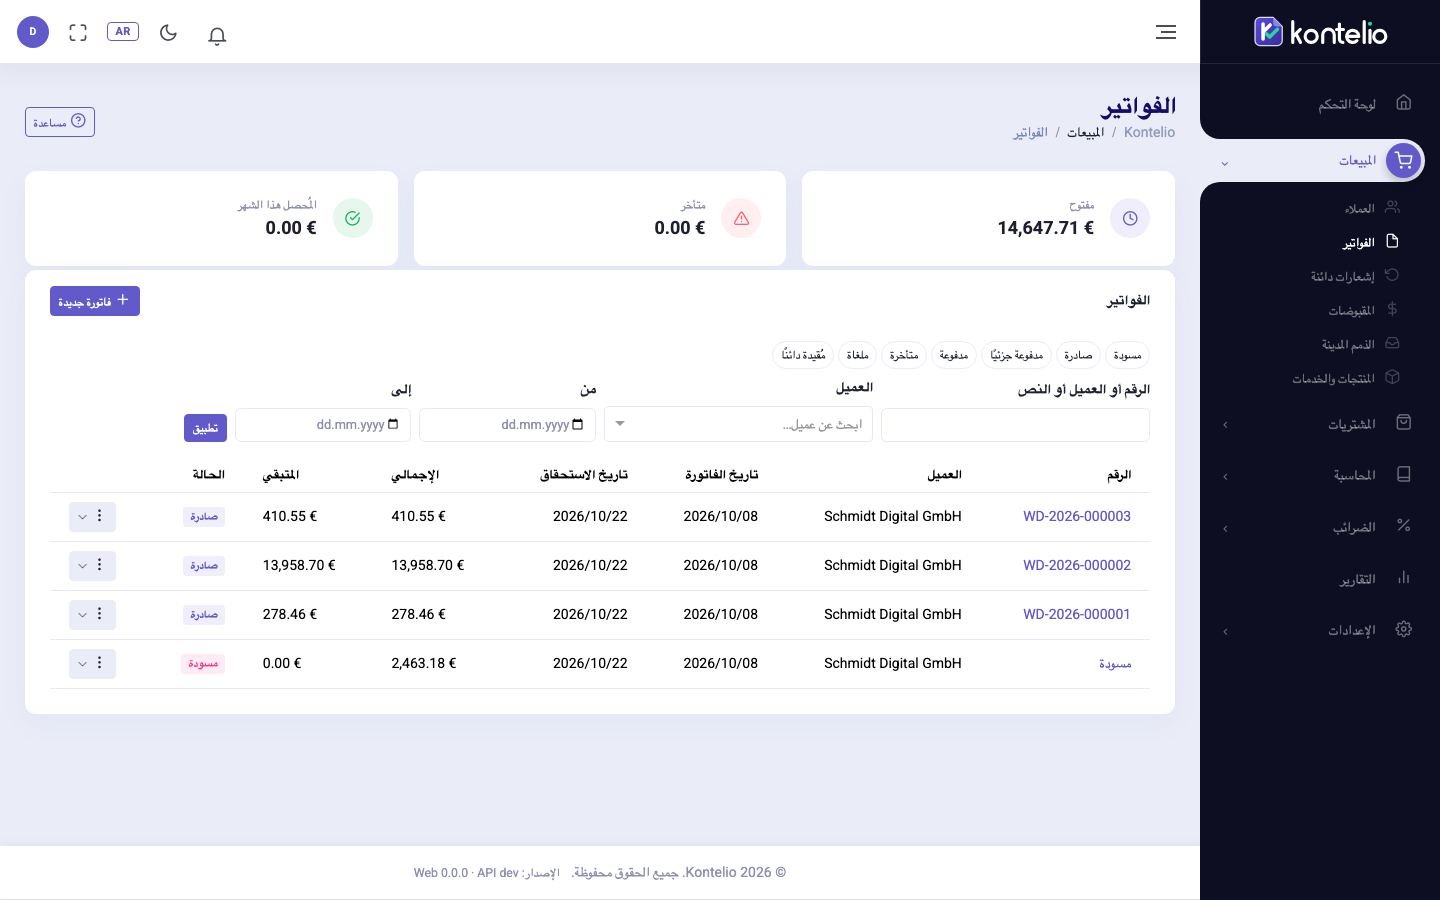Click the Kontelio logo

tap(1320, 32)
